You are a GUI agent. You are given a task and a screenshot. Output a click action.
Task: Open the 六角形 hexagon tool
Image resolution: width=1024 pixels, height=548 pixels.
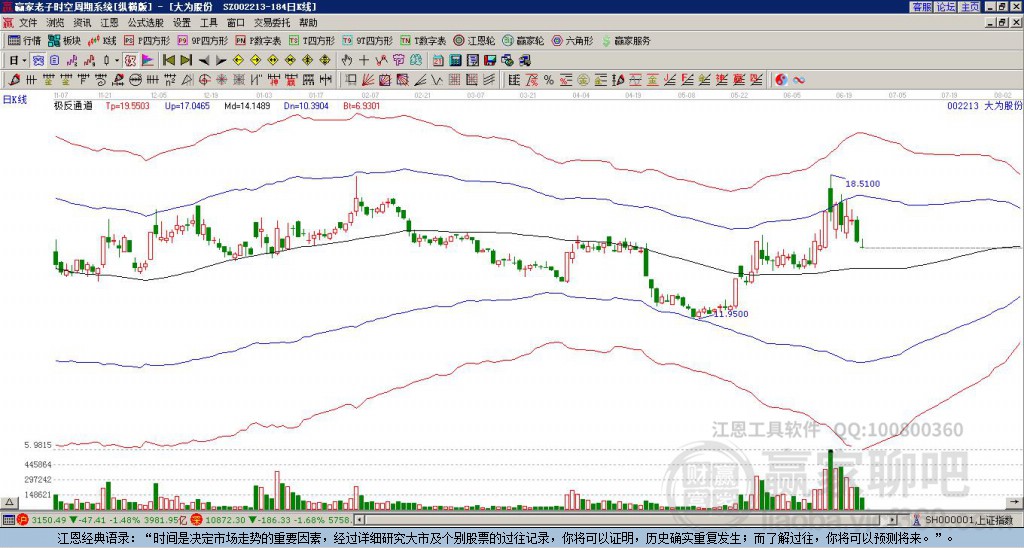click(573, 40)
